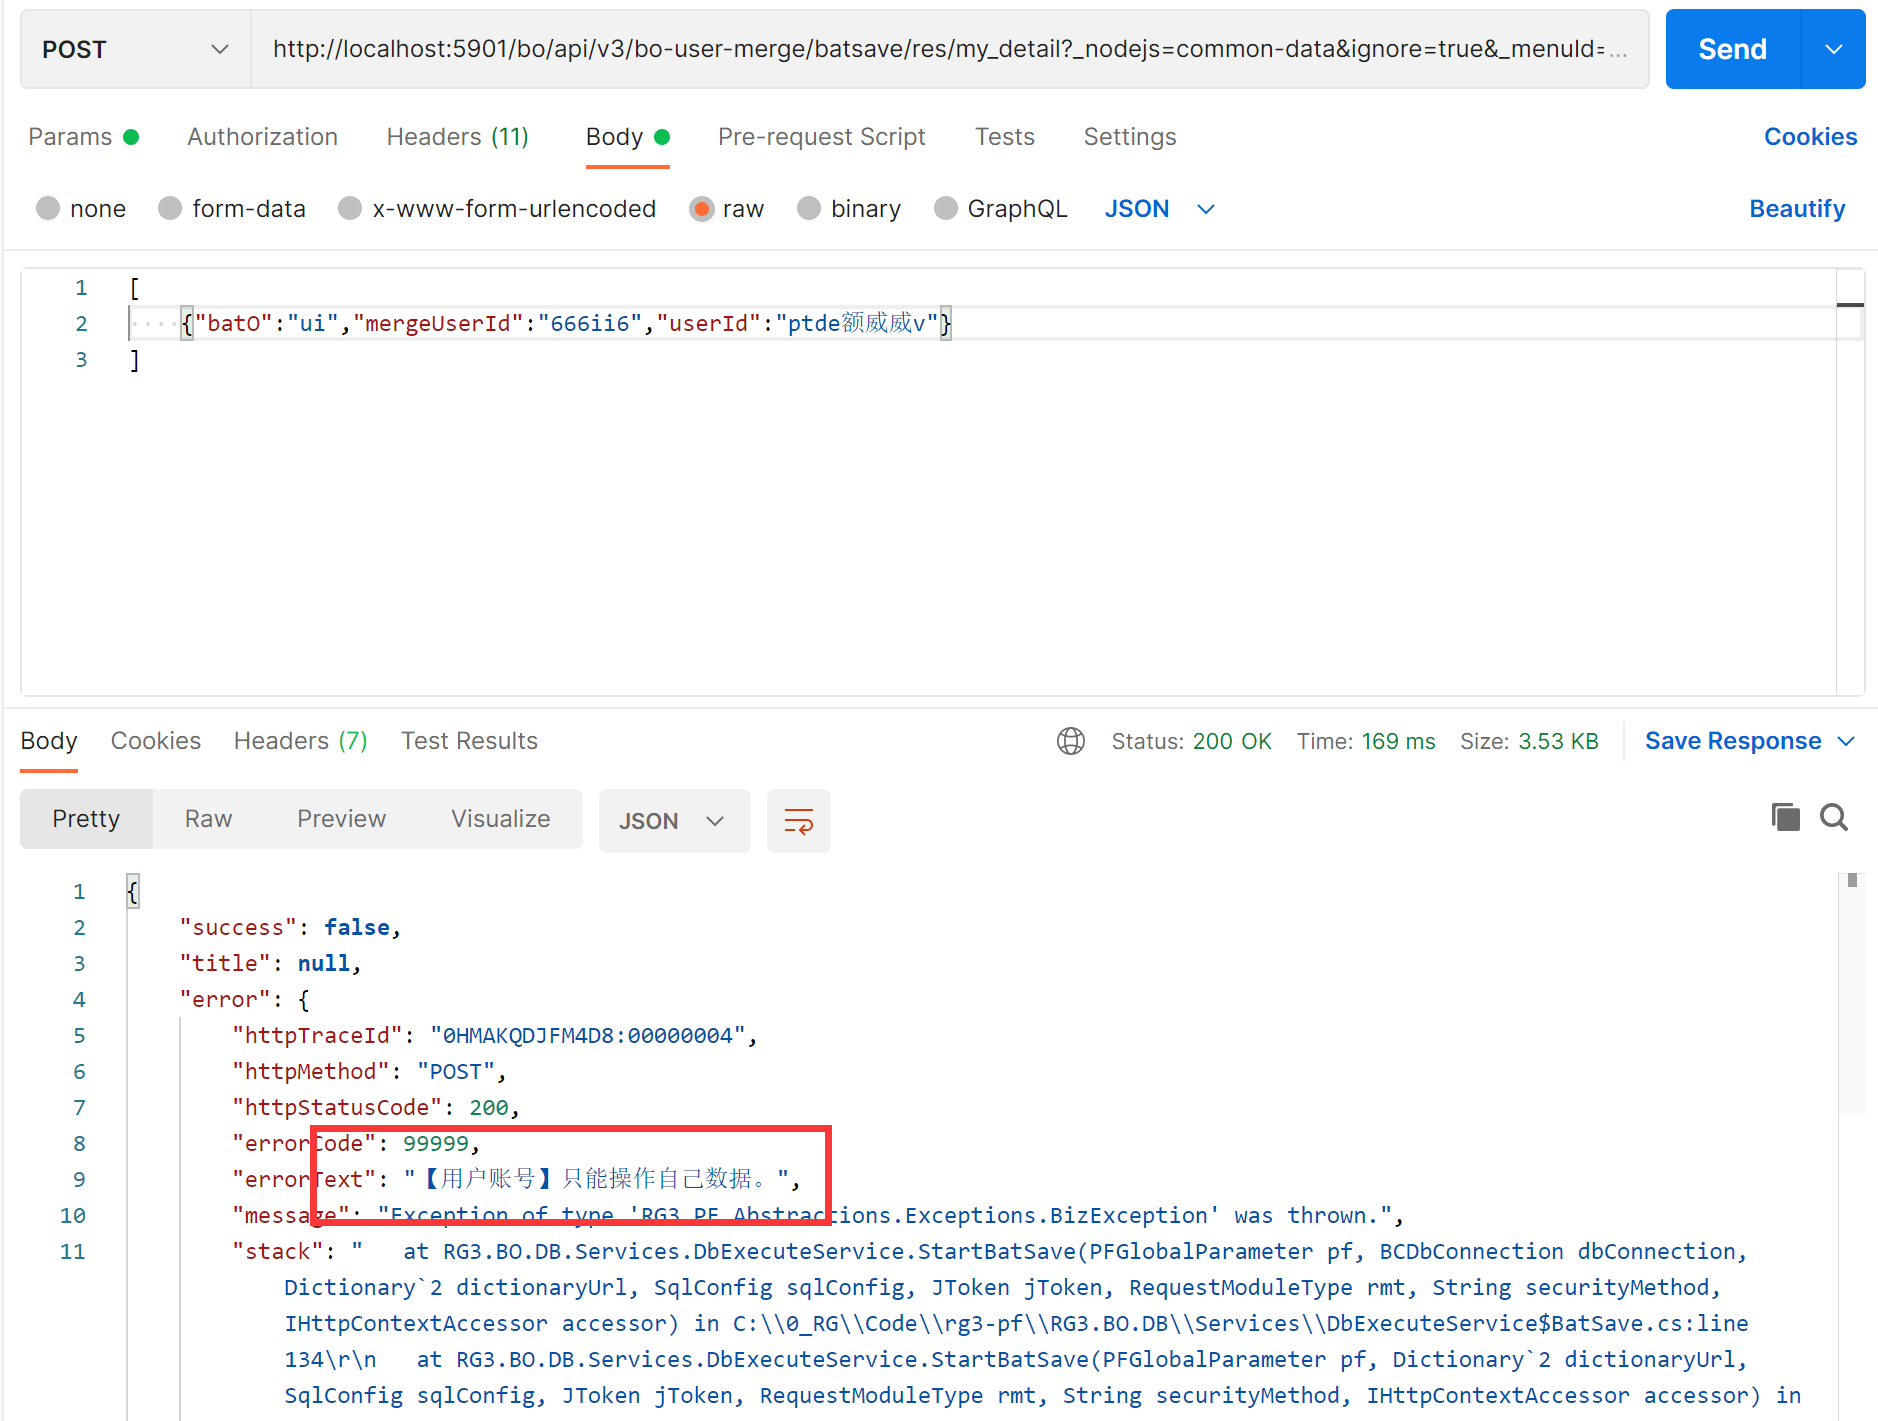Select the response Body tab
1878x1421 pixels.
point(49,741)
